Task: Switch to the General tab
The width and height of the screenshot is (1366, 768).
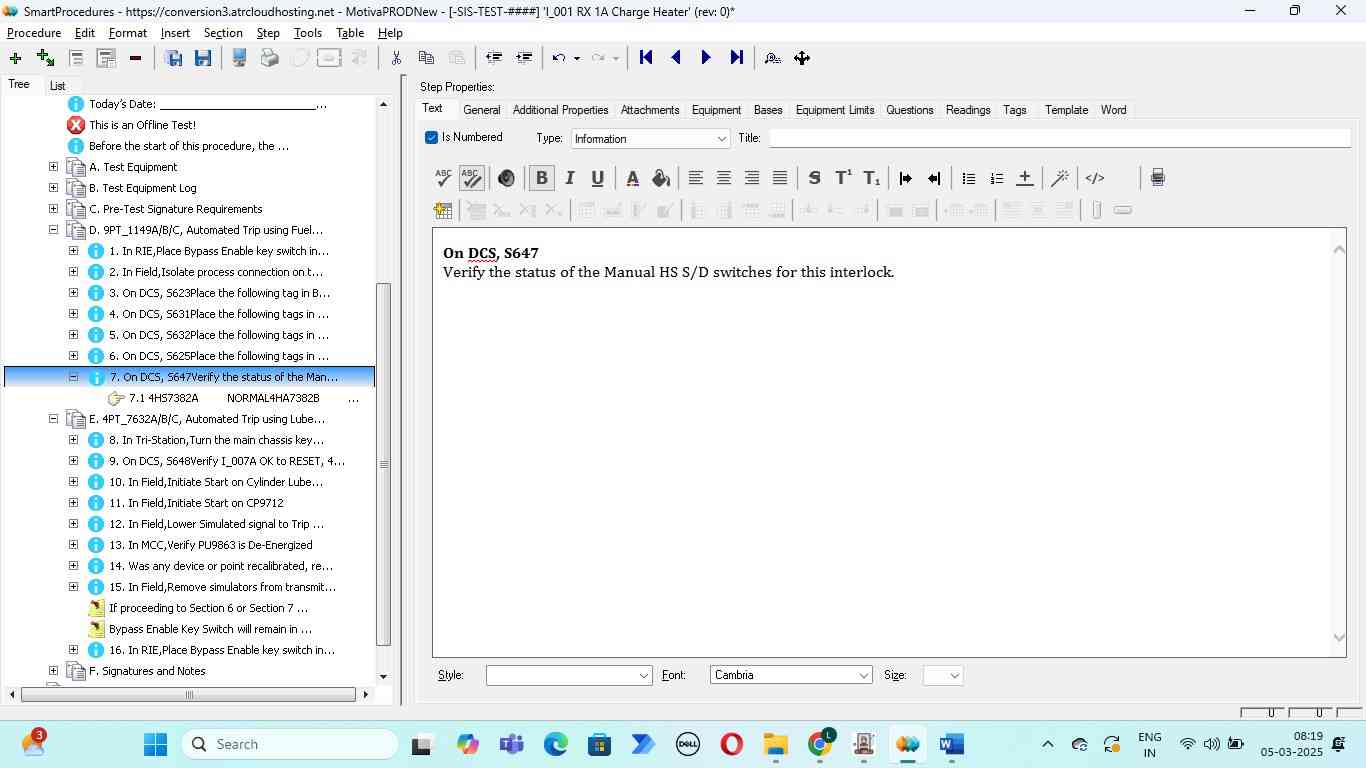Action: pos(481,110)
